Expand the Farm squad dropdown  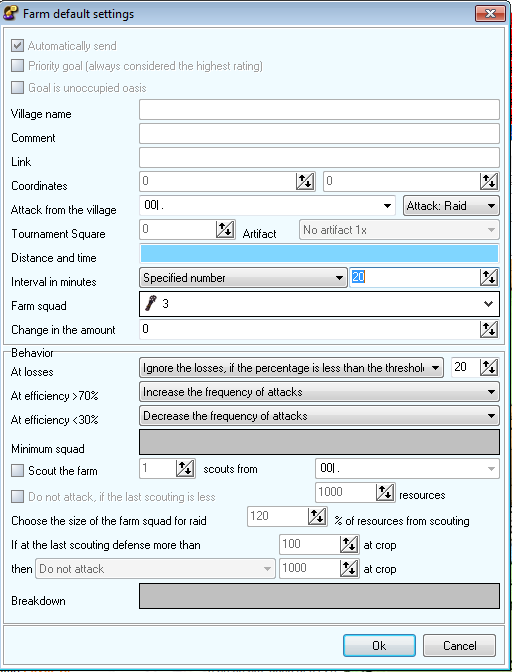pos(488,304)
